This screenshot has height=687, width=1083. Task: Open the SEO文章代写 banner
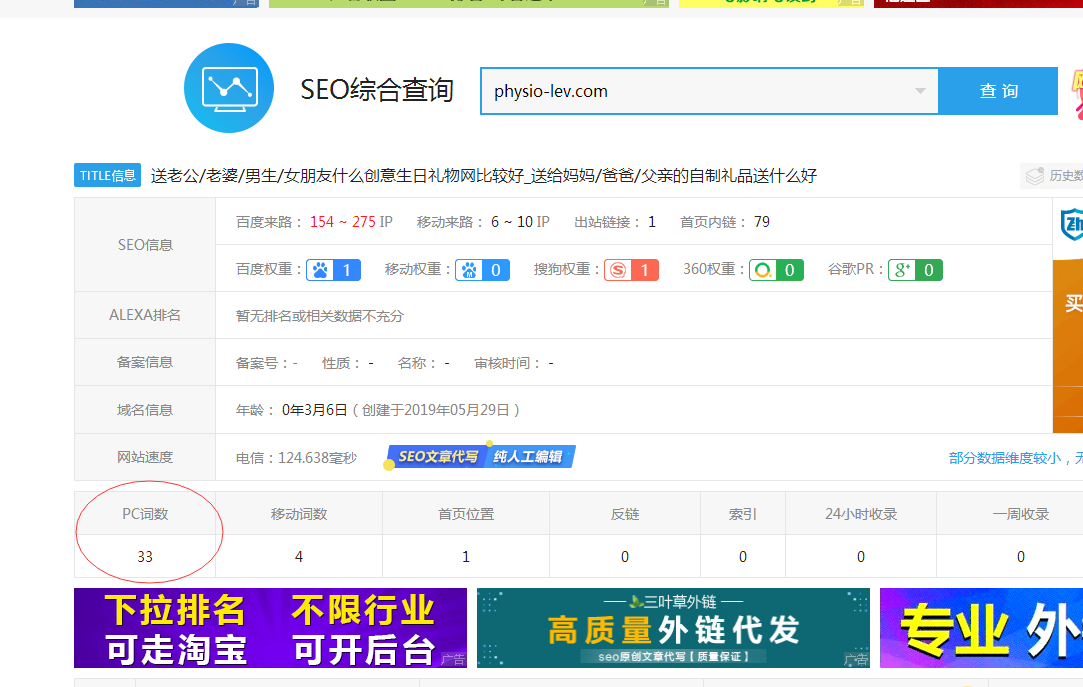pyautogui.click(x=481, y=457)
